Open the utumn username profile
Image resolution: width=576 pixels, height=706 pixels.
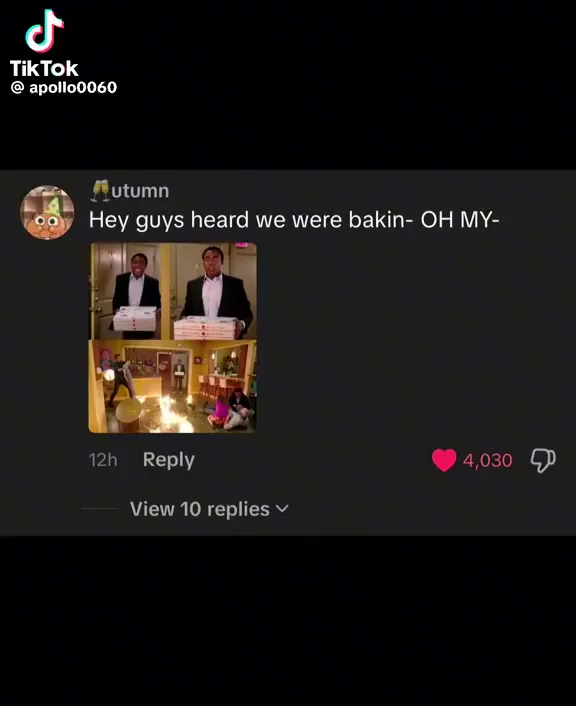pyautogui.click(x=130, y=190)
